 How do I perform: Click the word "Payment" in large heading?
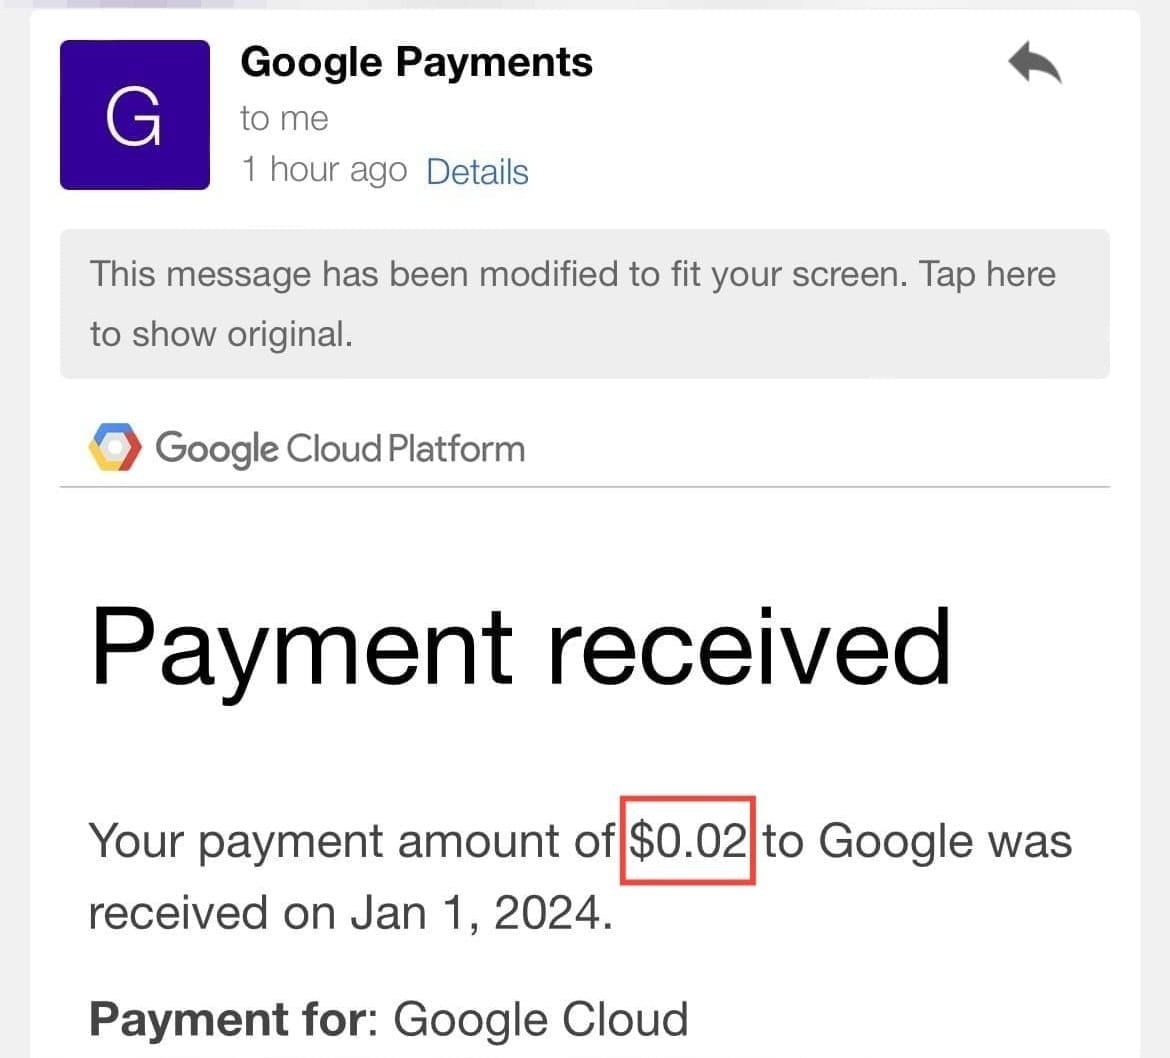coord(302,648)
